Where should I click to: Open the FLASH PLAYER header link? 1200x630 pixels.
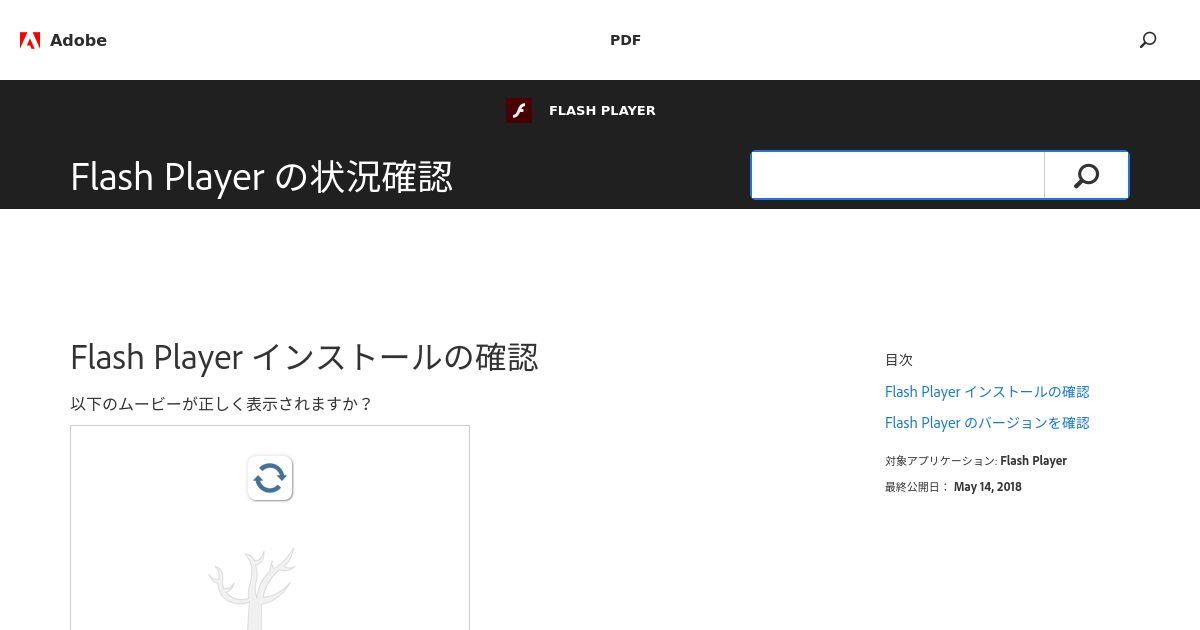click(602, 111)
